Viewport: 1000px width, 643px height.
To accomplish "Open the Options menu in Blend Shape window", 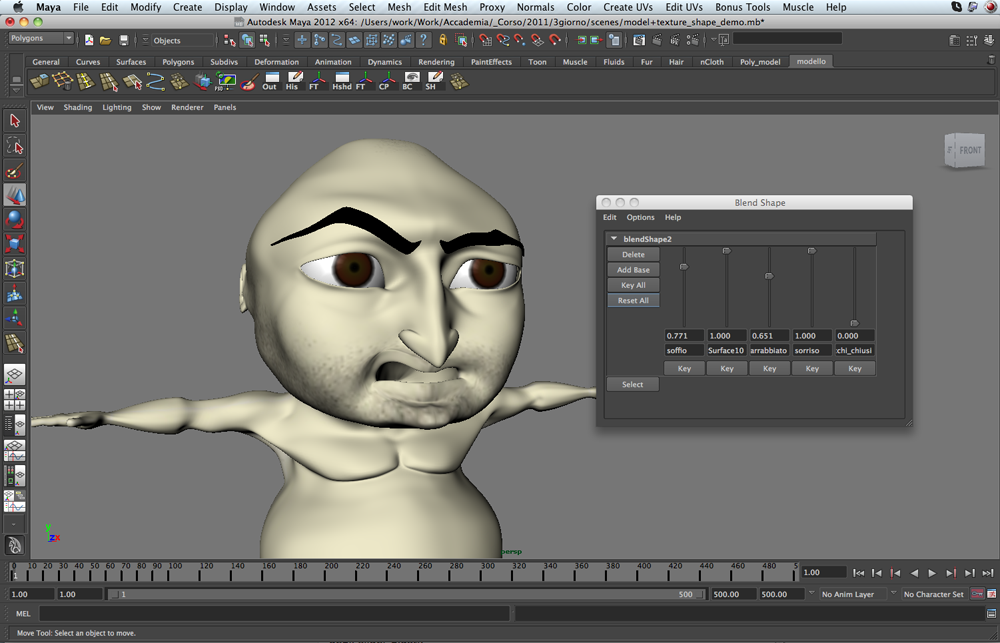I will (x=641, y=217).
